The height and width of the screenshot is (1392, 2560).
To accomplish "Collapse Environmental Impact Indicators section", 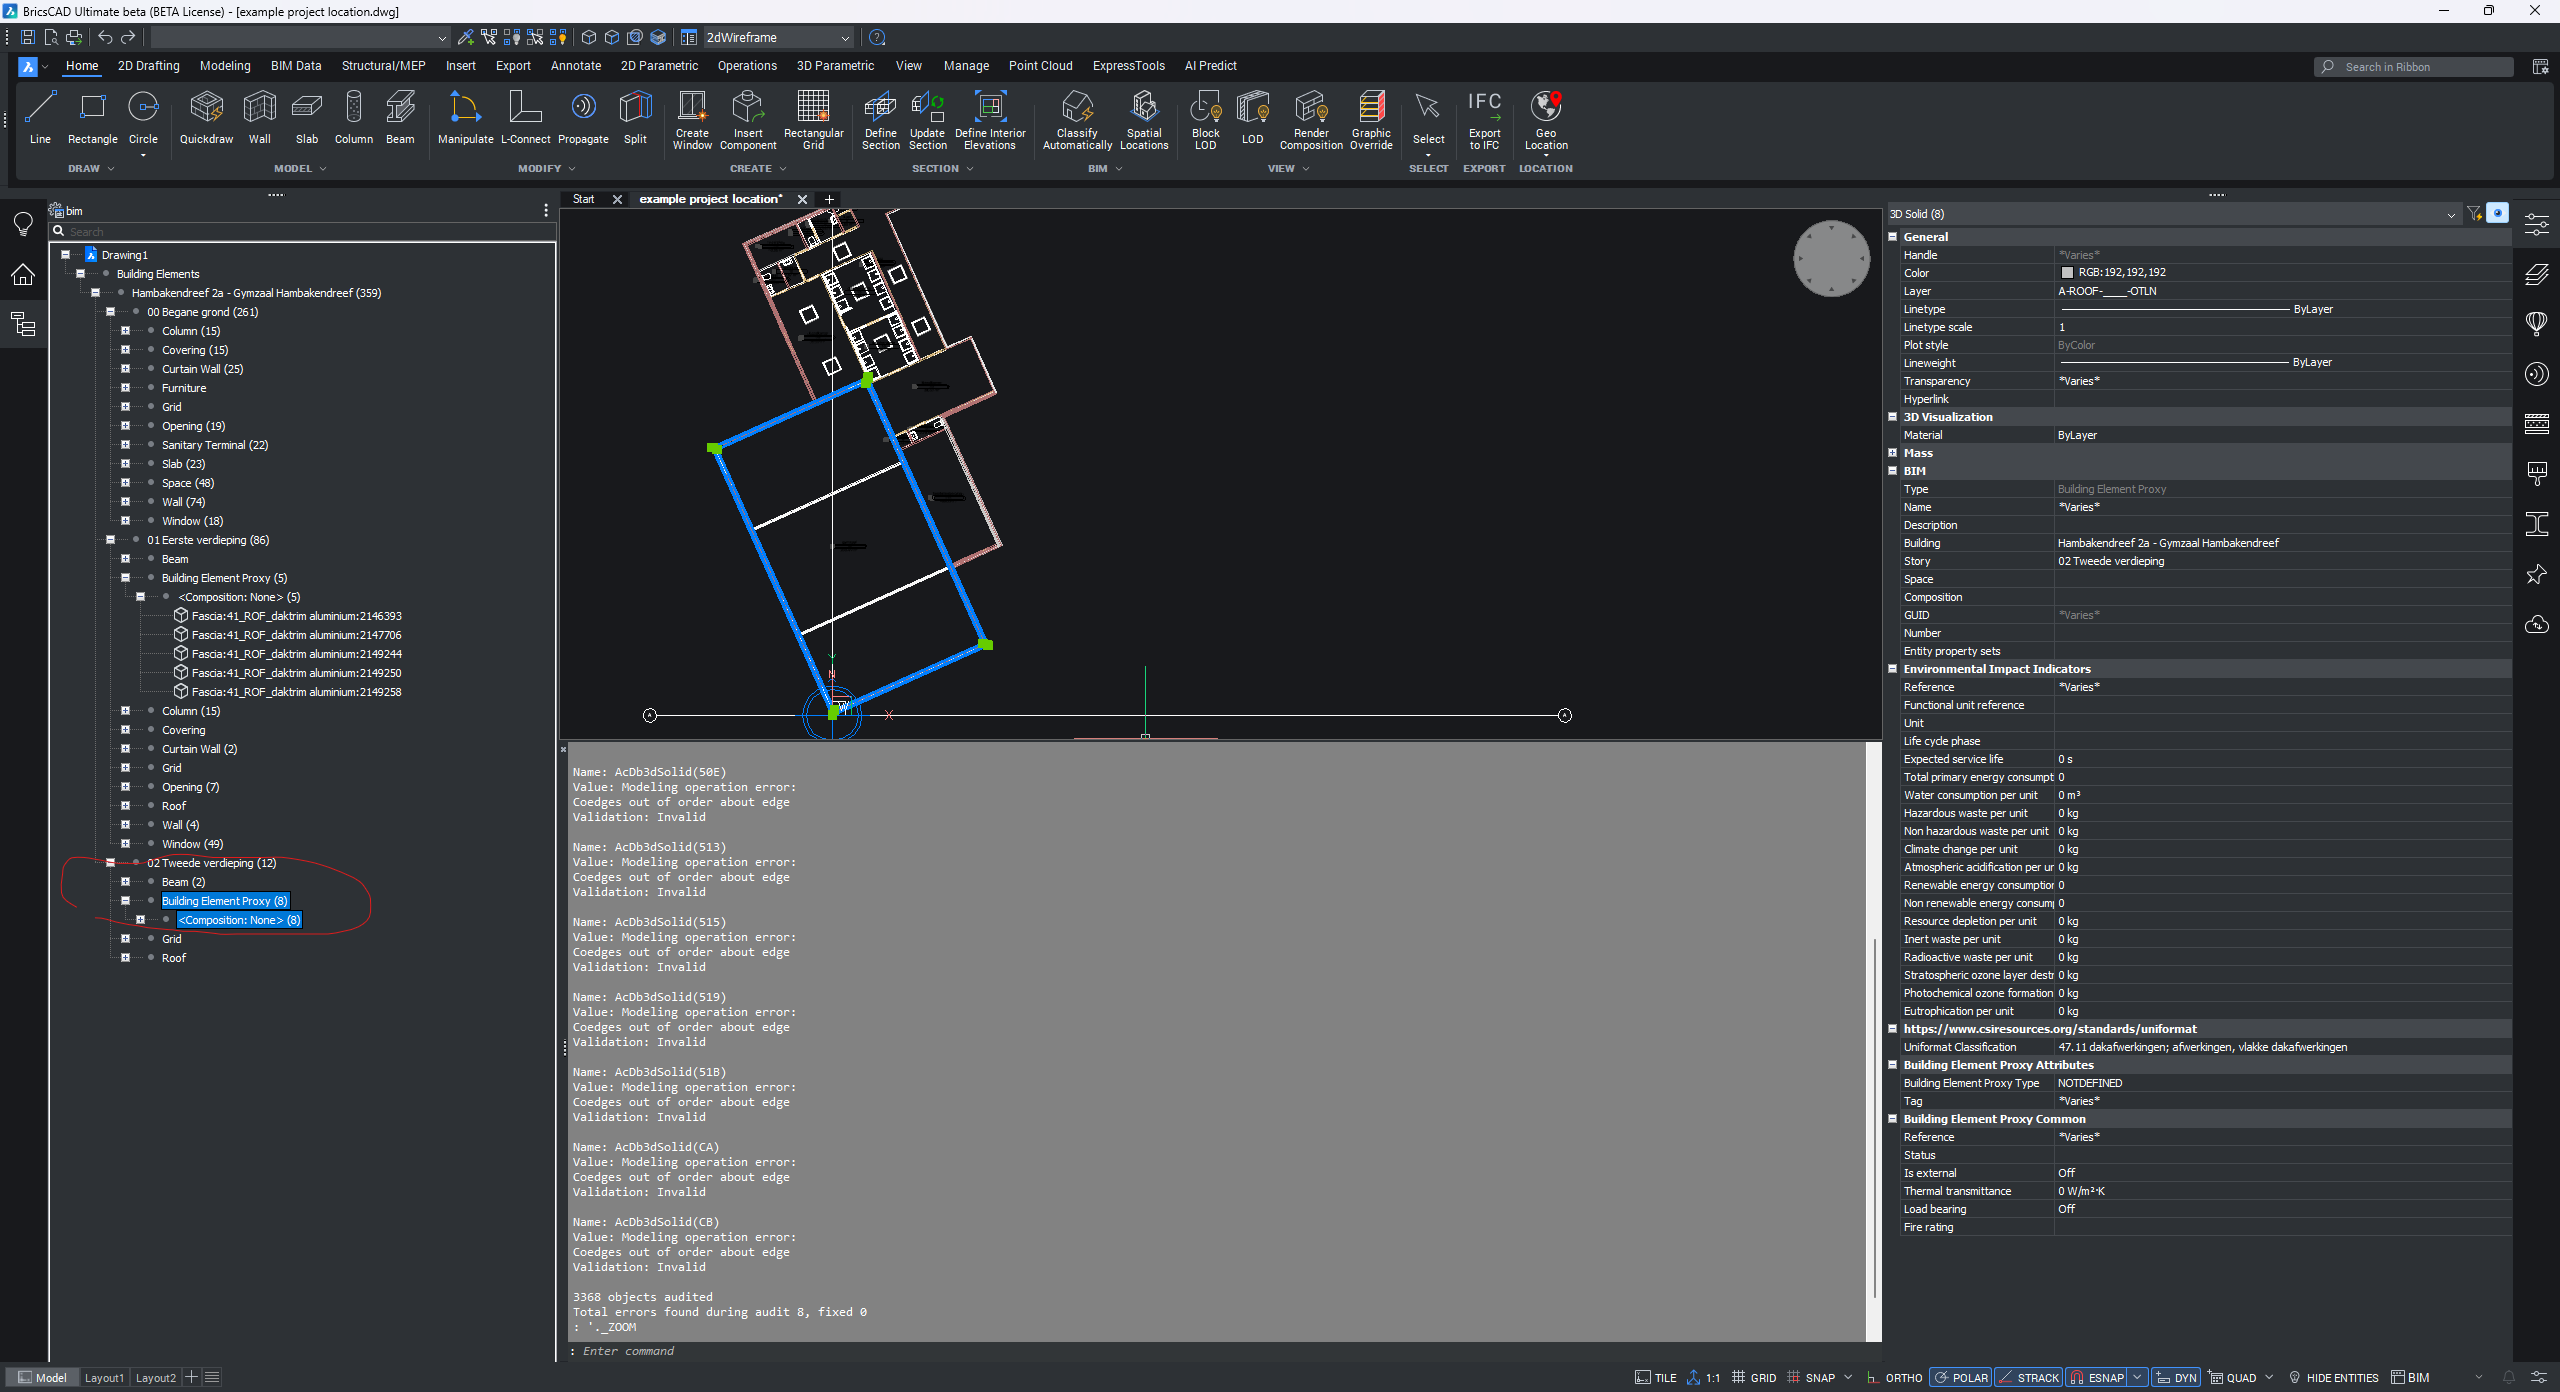I will [1892, 669].
